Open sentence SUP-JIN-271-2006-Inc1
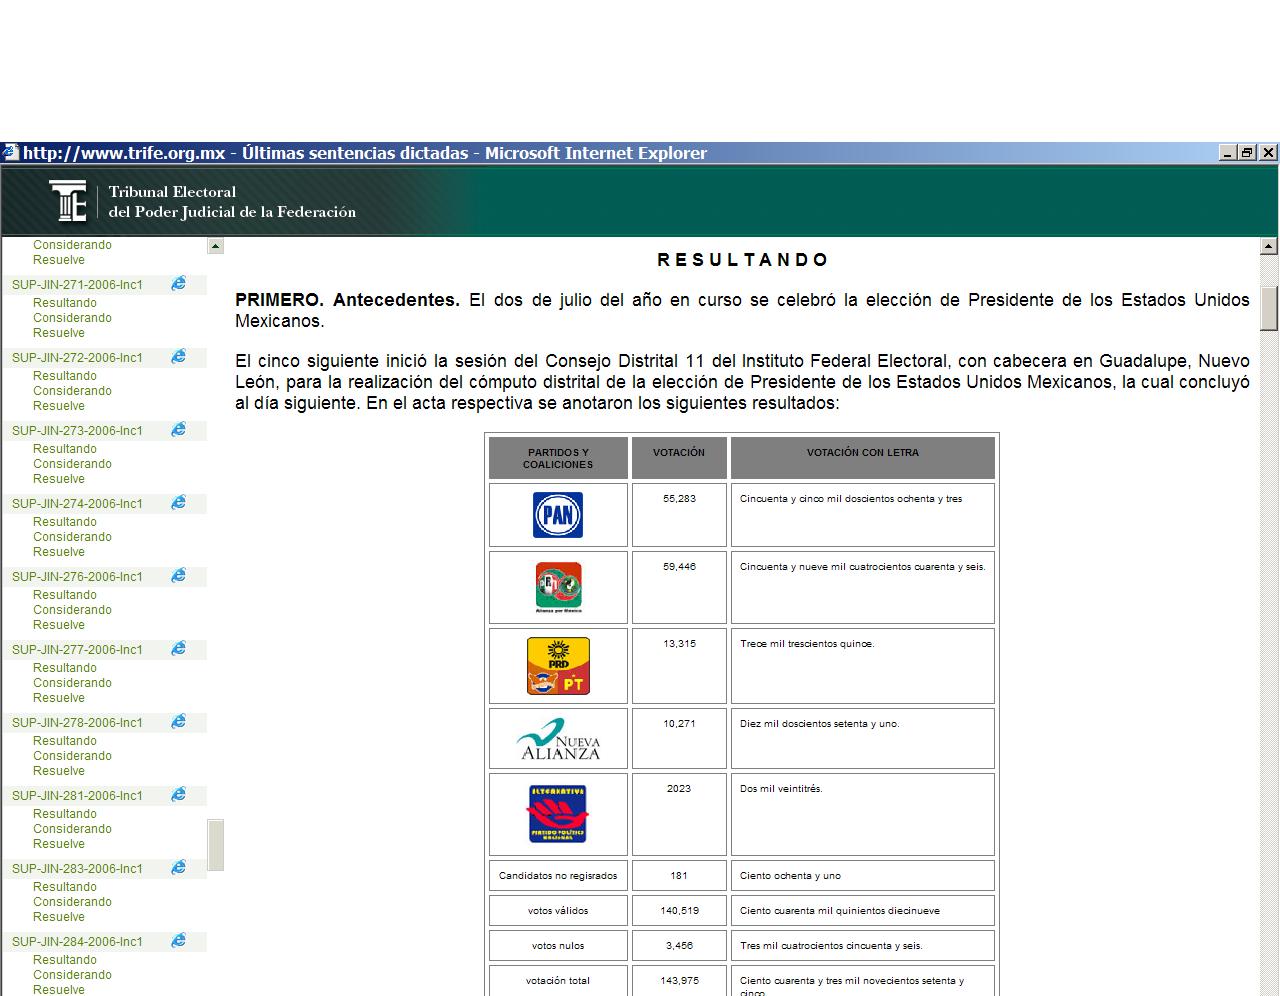1280x996 pixels. 77,285
